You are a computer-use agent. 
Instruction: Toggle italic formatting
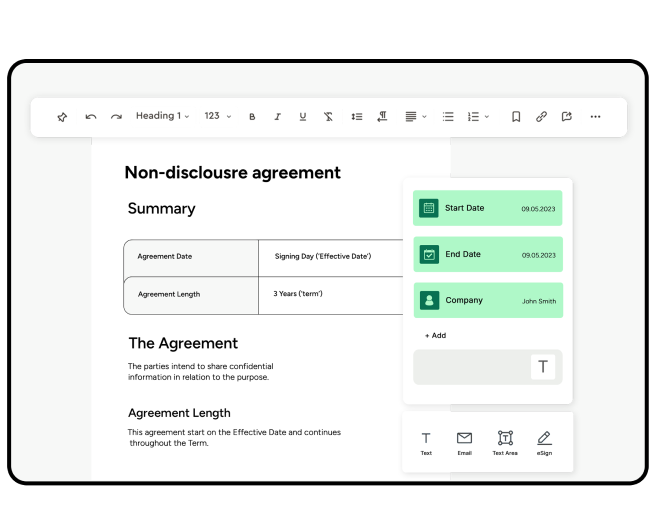tap(277, 117)
